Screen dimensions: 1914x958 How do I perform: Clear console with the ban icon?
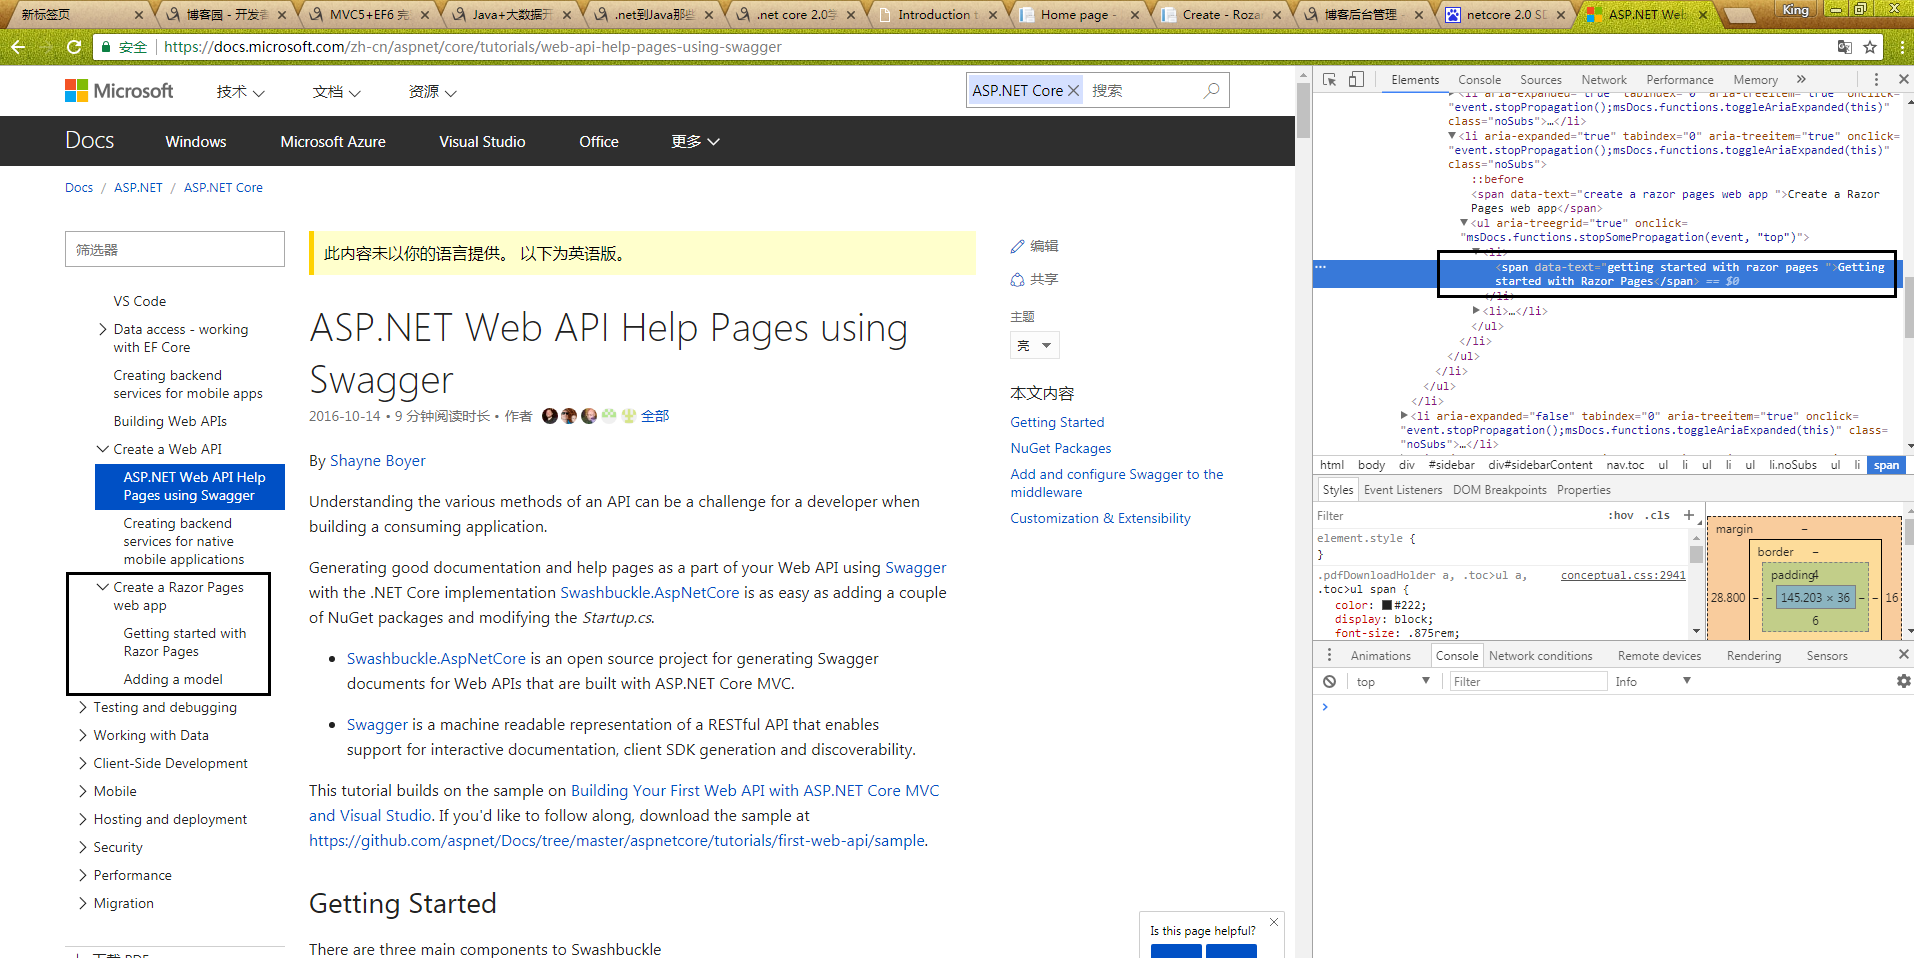tap(1329, 681)
